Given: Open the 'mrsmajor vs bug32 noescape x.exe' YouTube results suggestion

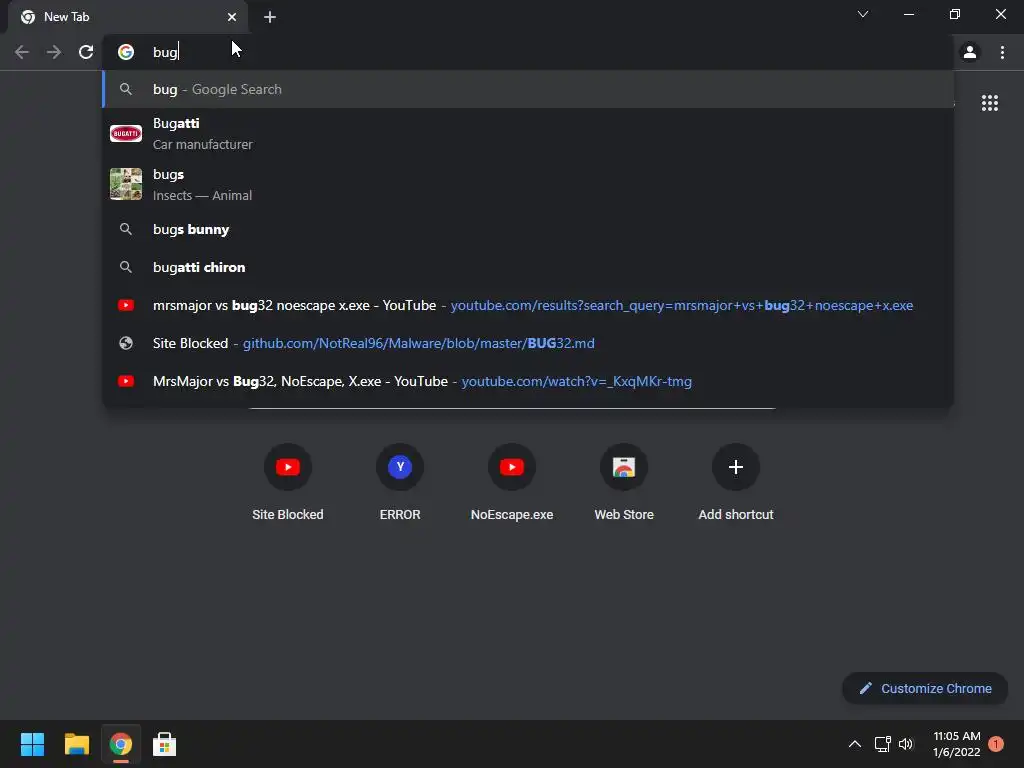Looking at the screenshot, I should point(528,305).
